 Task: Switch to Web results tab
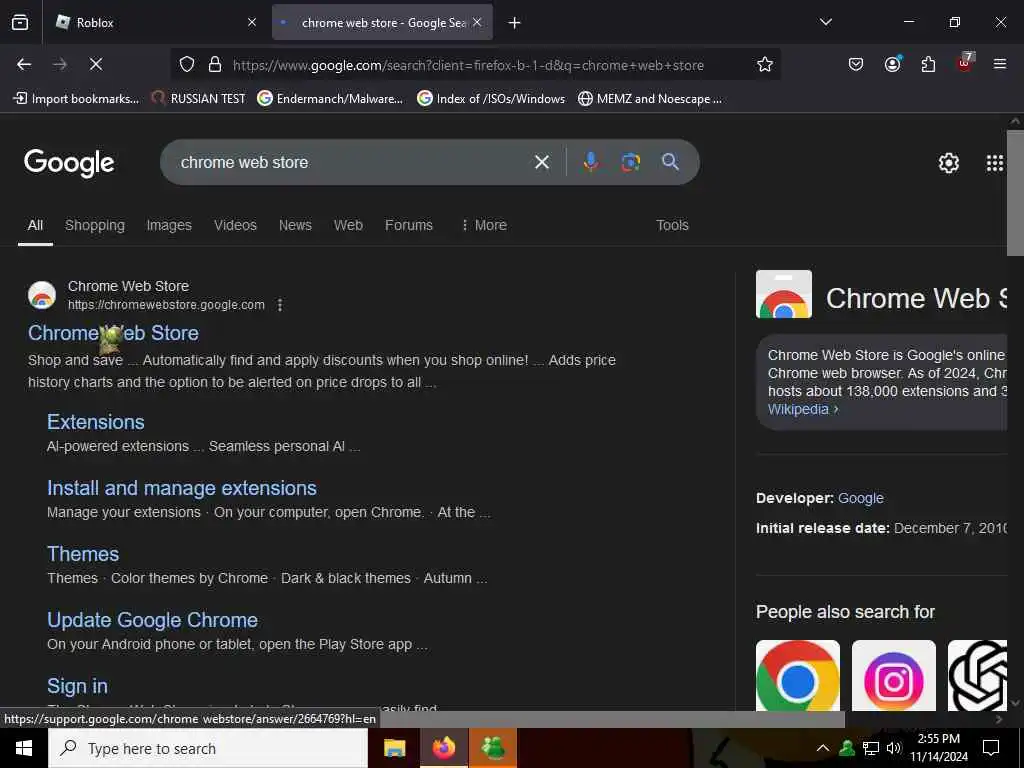point(348,225)
